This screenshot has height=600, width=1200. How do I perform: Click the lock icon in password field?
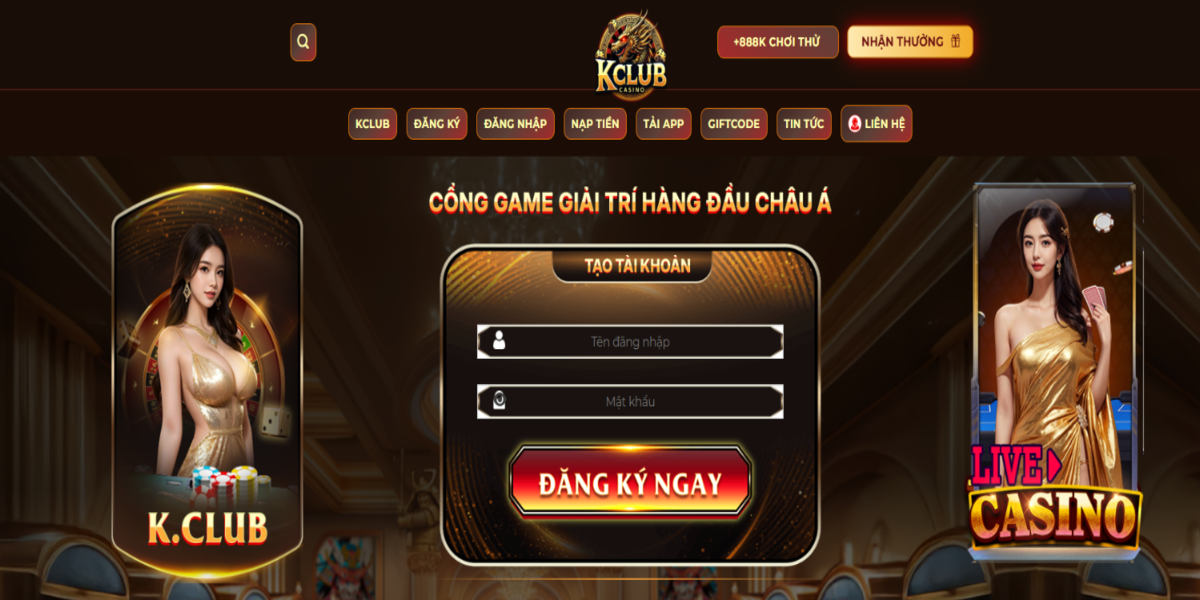tap(498, 401)
